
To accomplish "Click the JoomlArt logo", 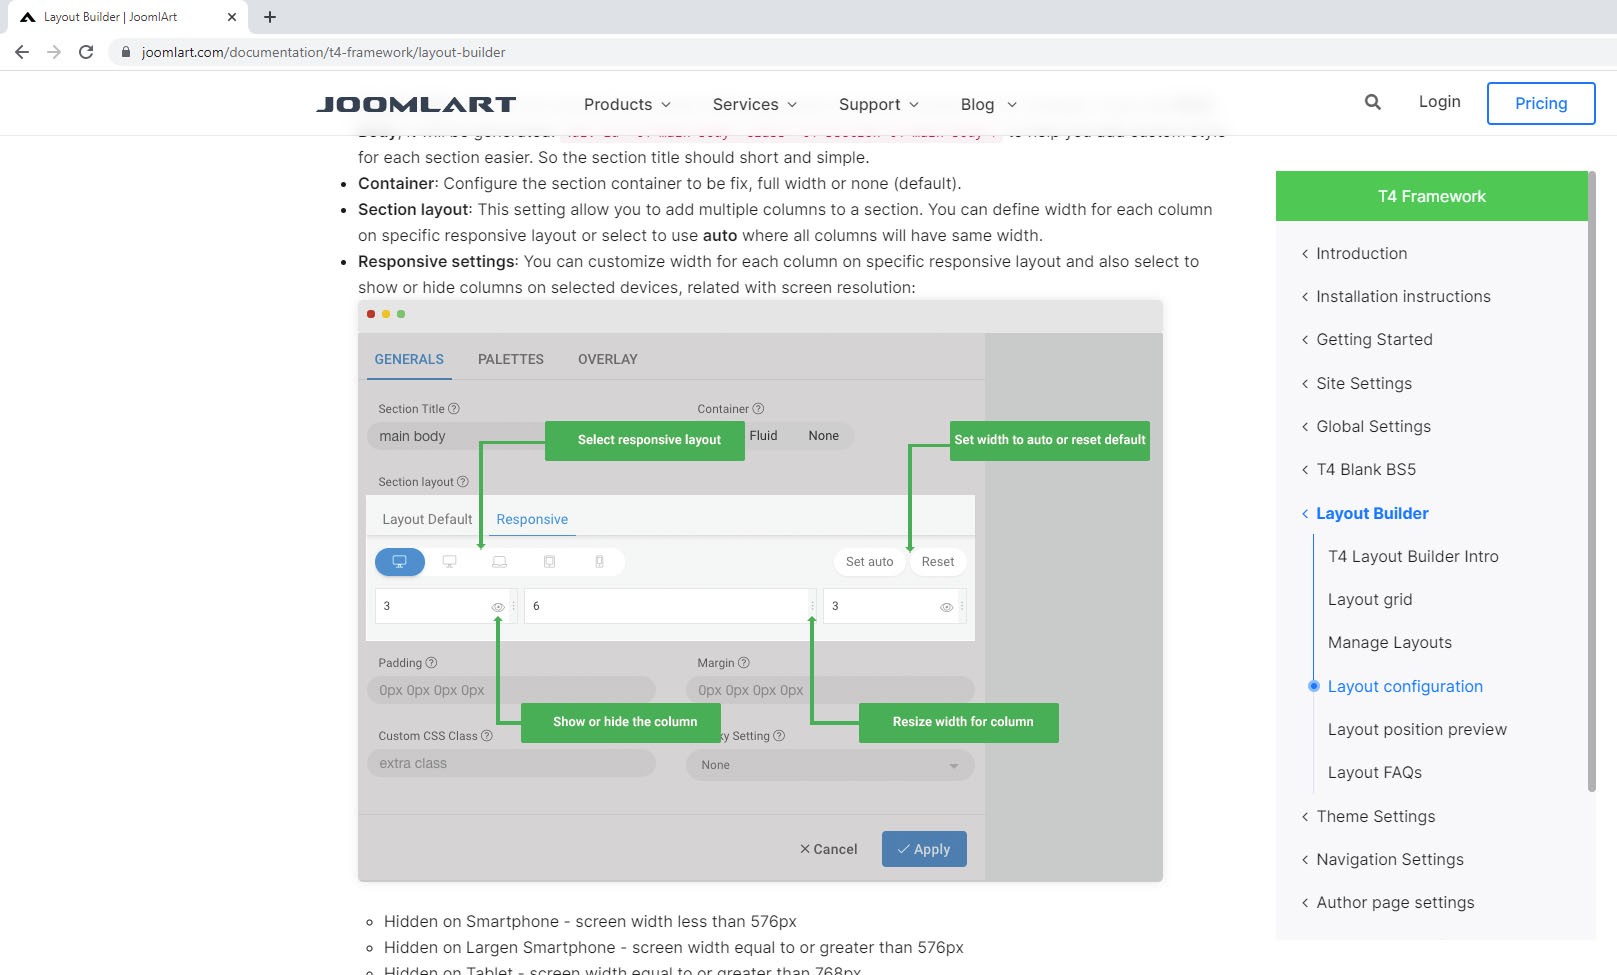I will [416, 104].
